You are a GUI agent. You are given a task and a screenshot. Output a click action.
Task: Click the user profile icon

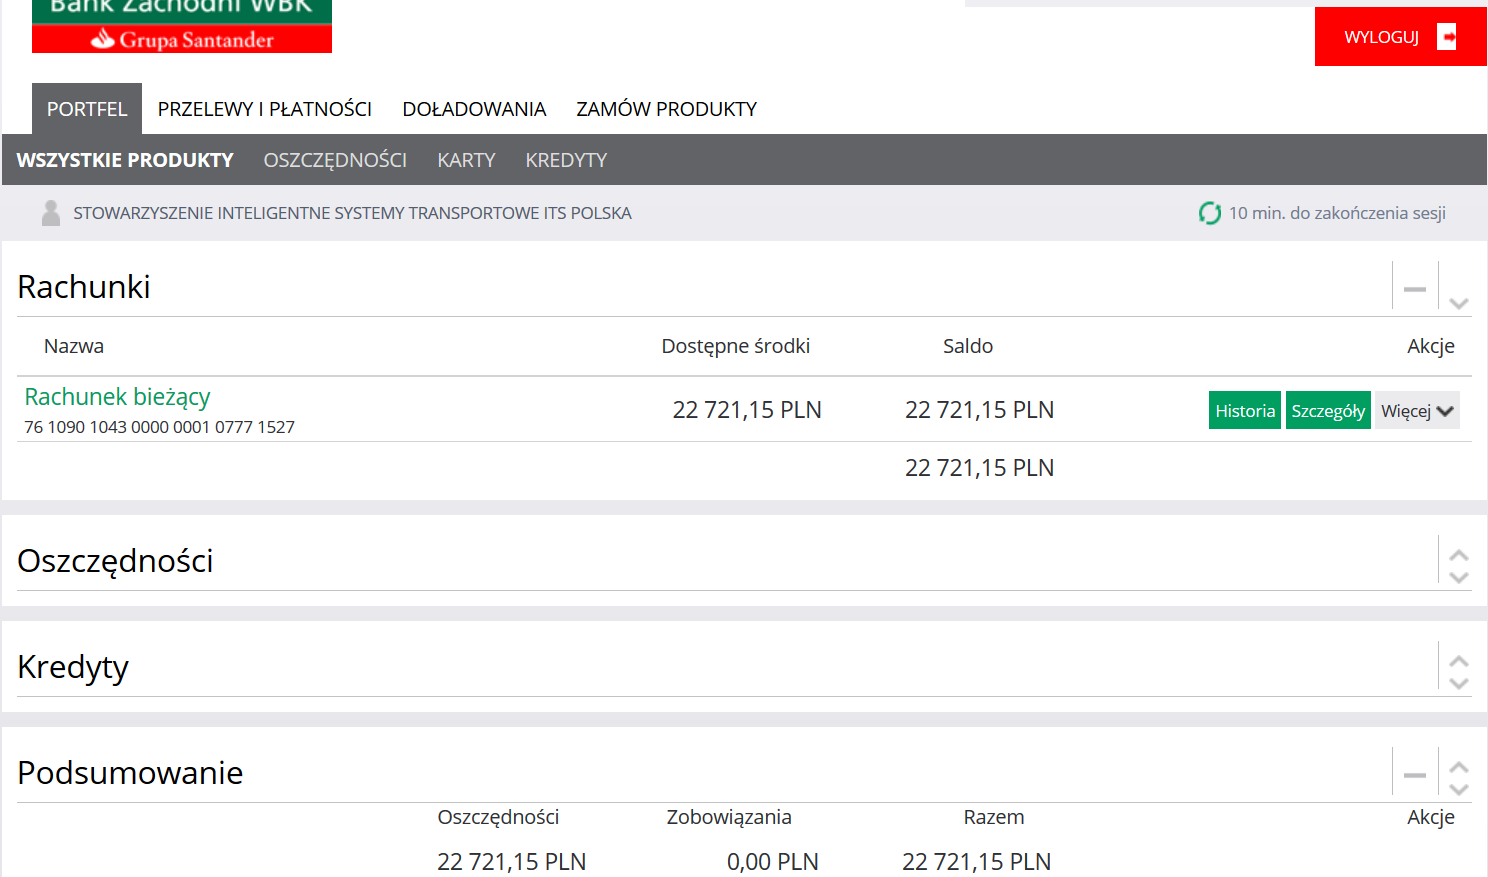(x=51, y=213)
